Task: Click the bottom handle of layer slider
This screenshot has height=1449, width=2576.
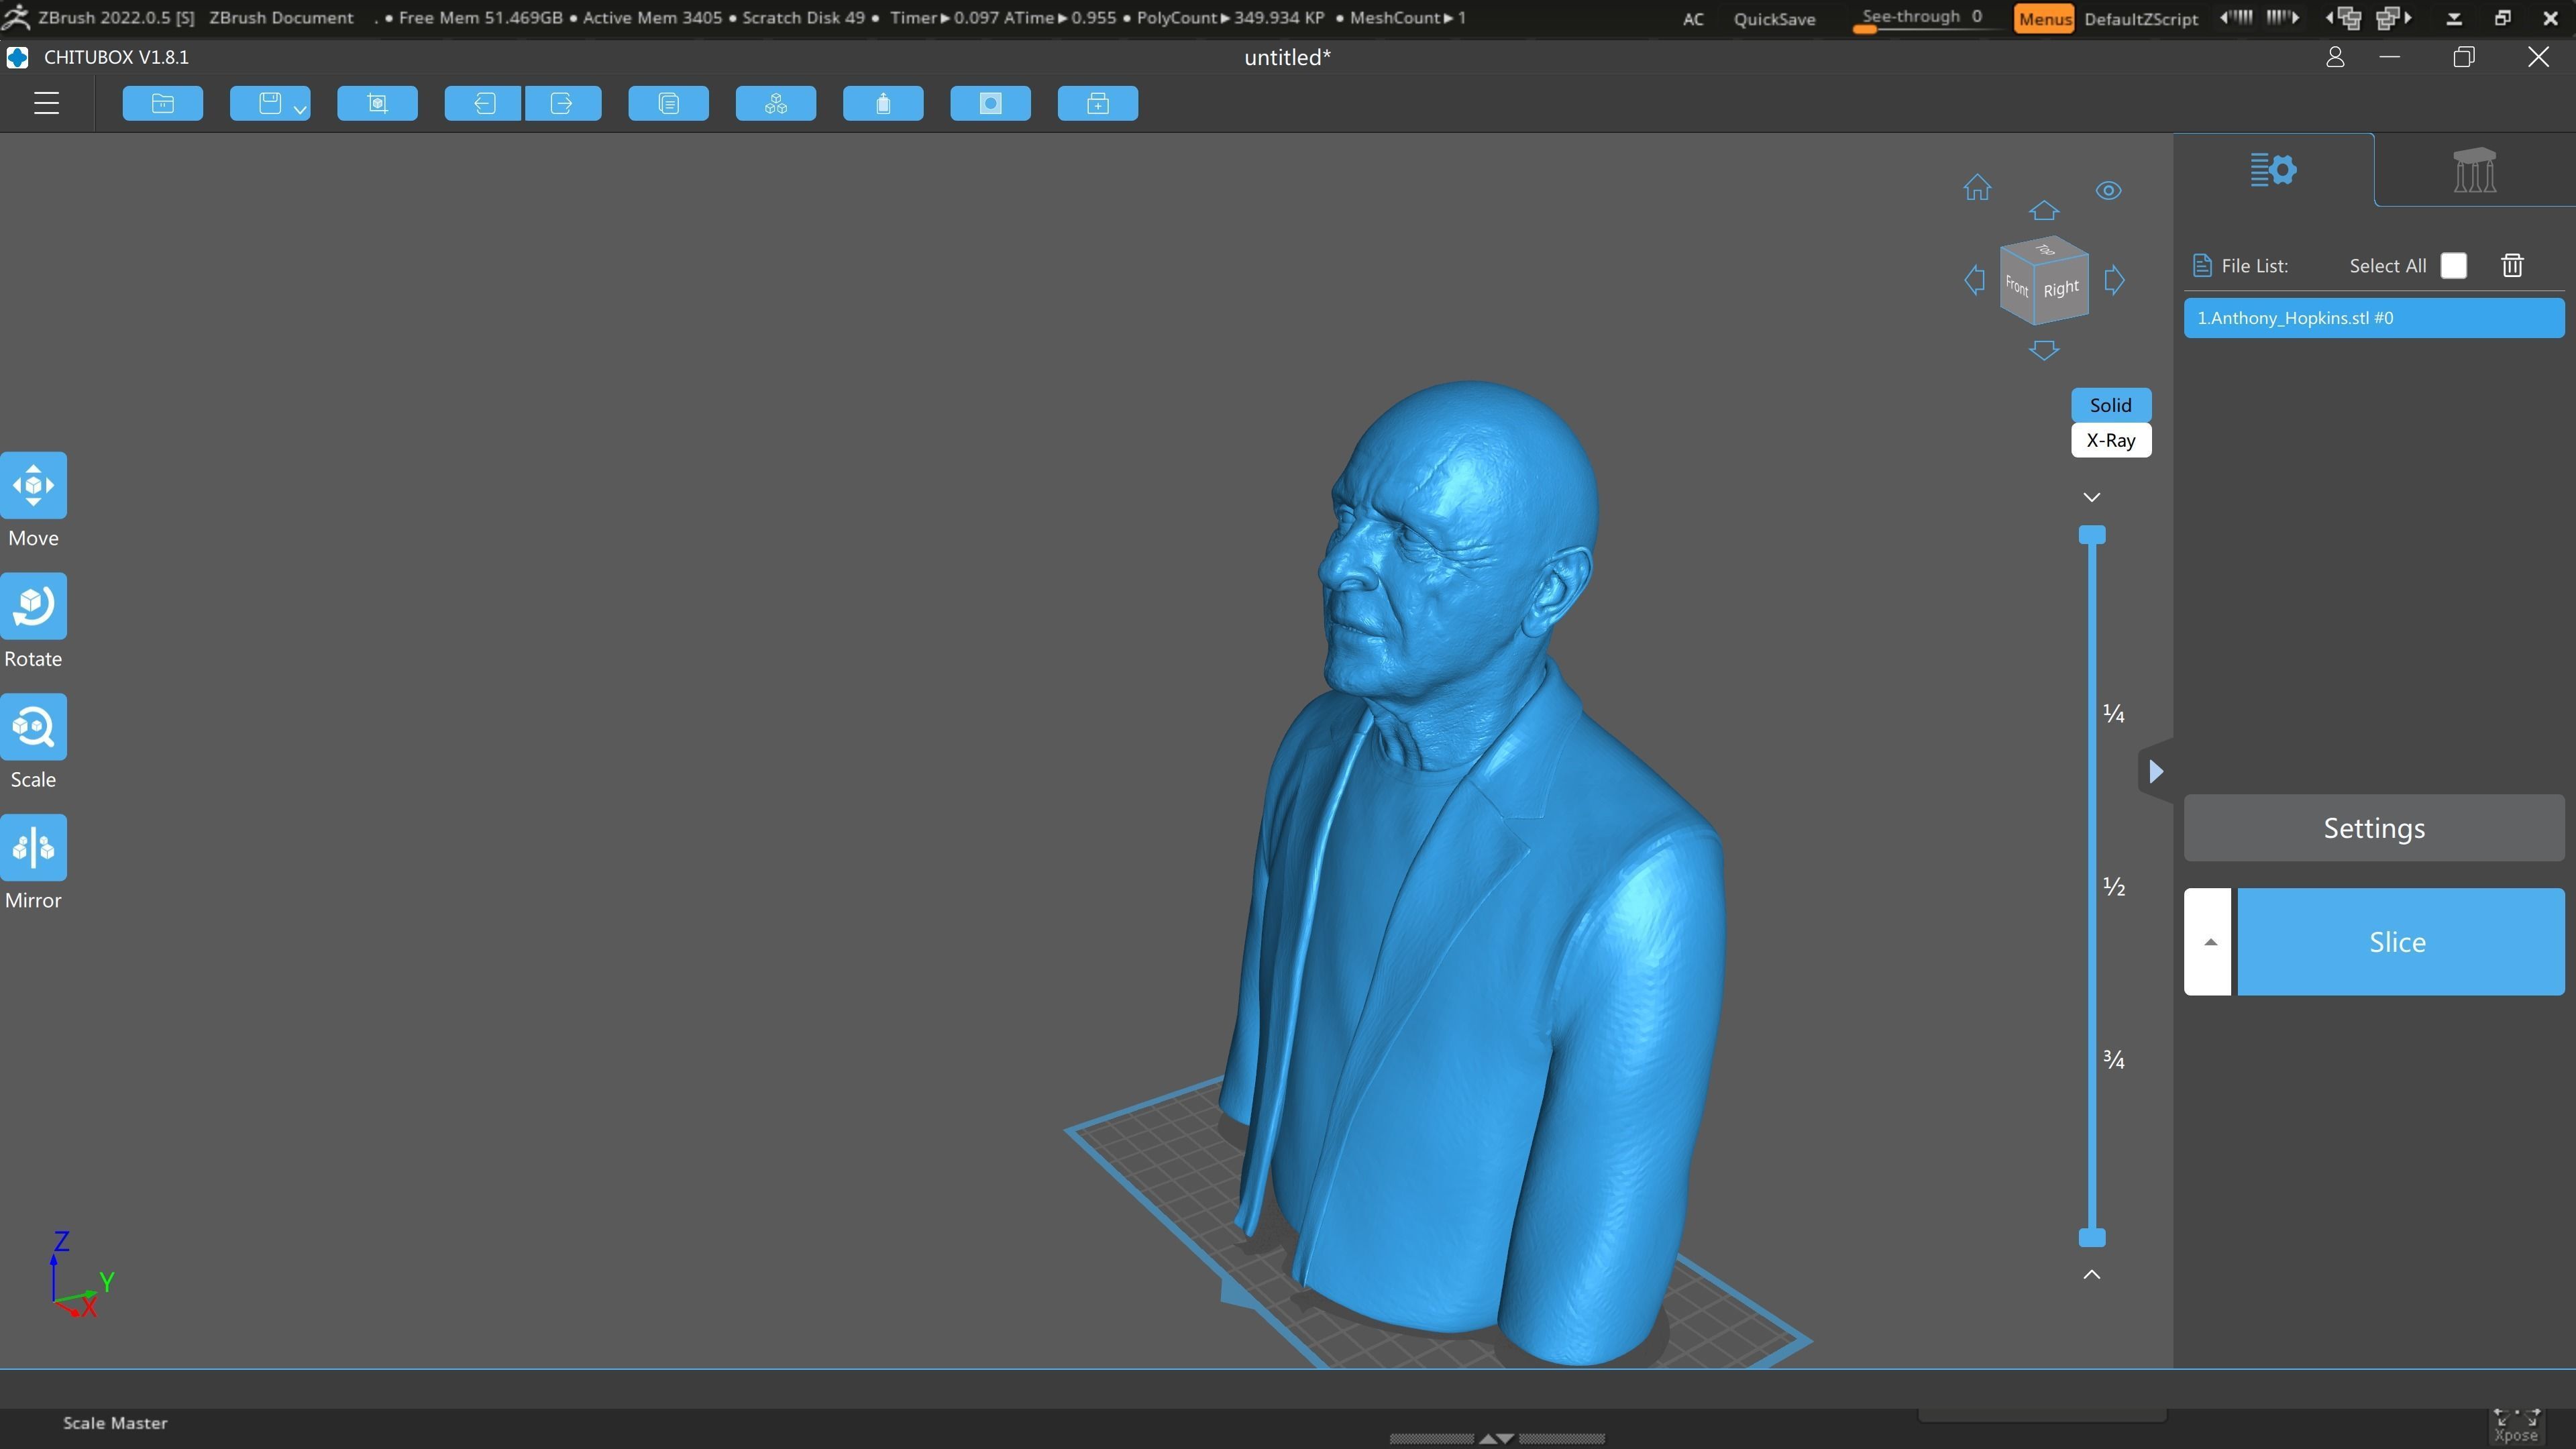Action: click(2092, 1238)
